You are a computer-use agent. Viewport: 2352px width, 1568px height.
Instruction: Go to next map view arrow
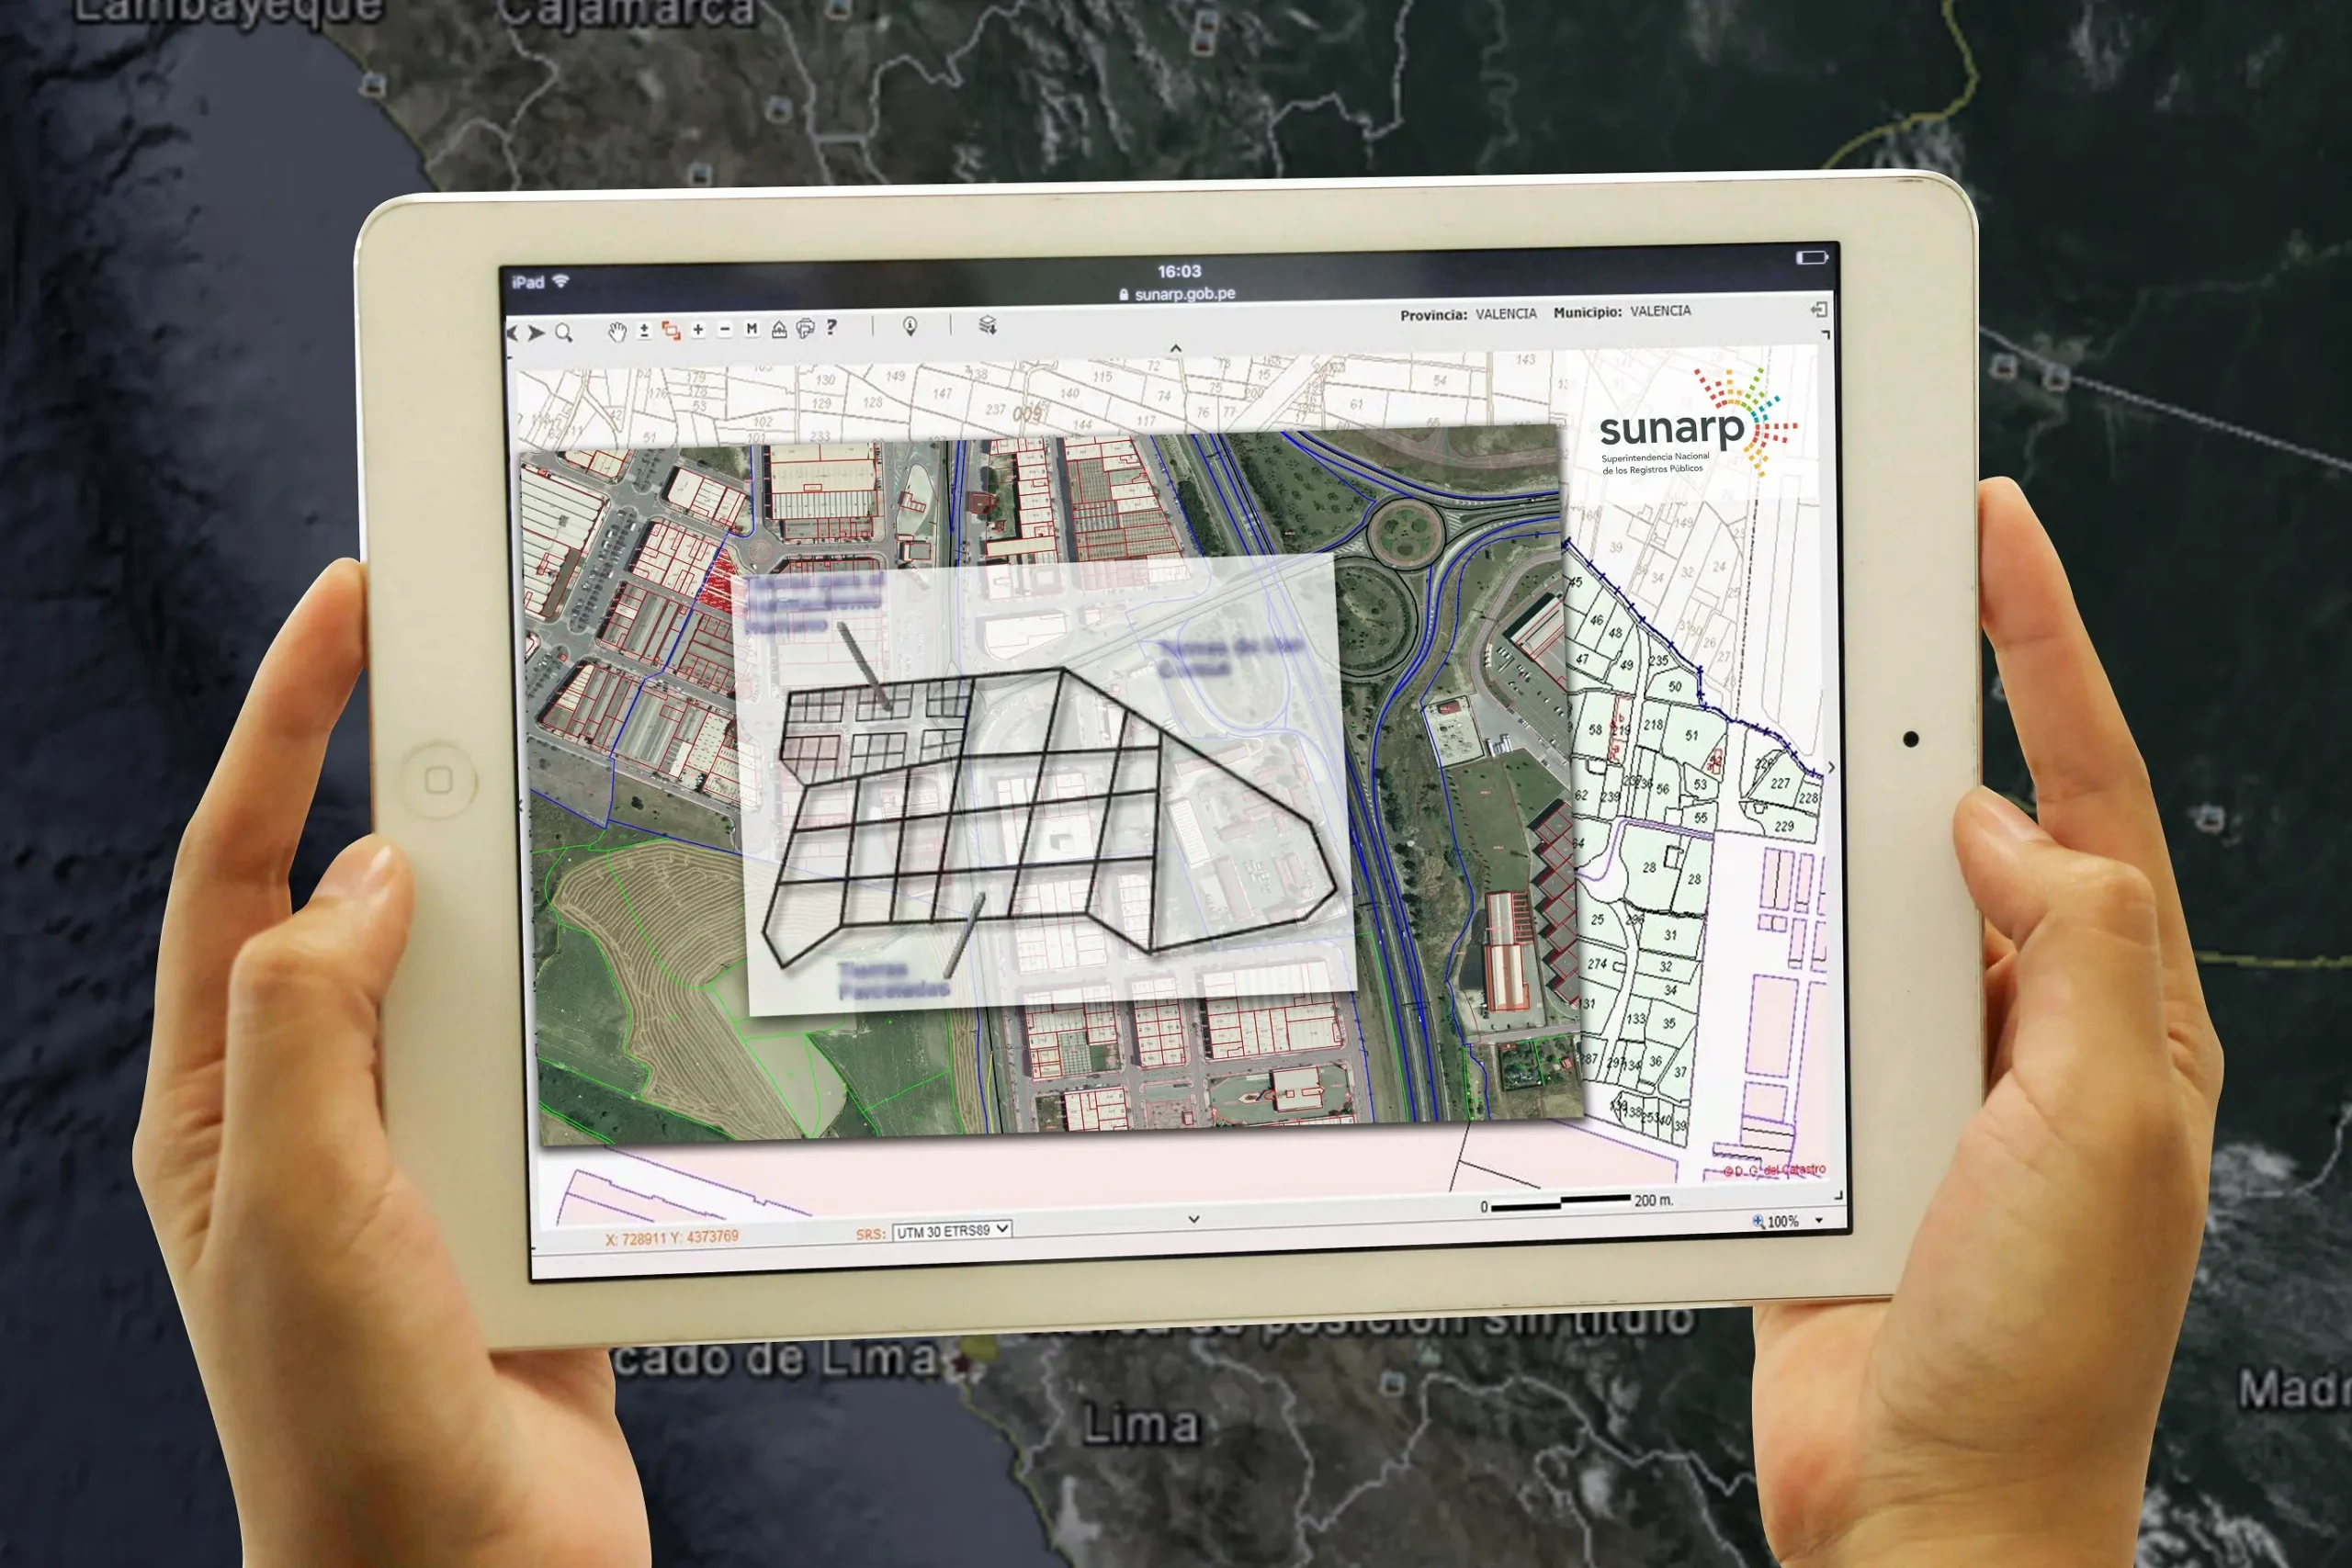[537, 333]
